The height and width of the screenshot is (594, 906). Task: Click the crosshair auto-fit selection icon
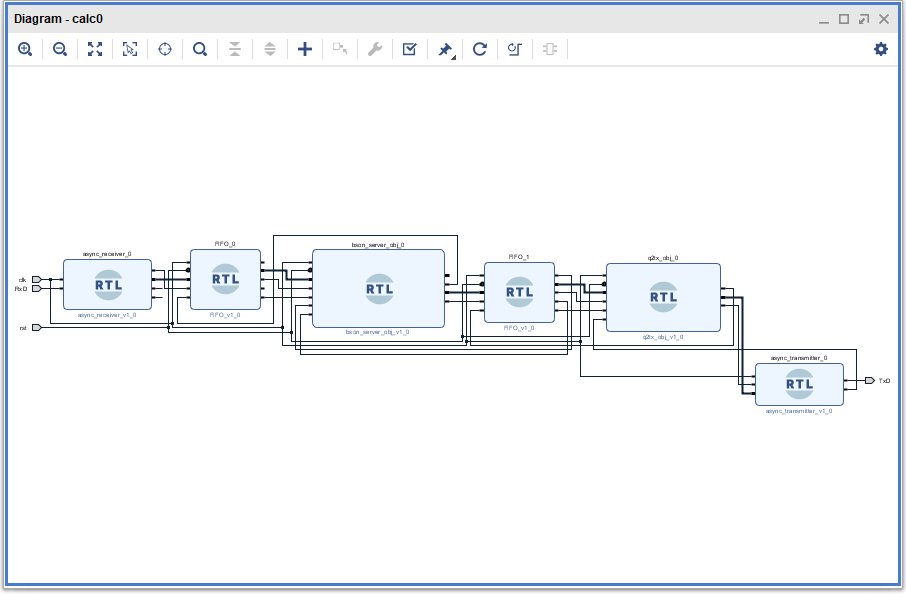pyautogui.click(x=165, y=49)
